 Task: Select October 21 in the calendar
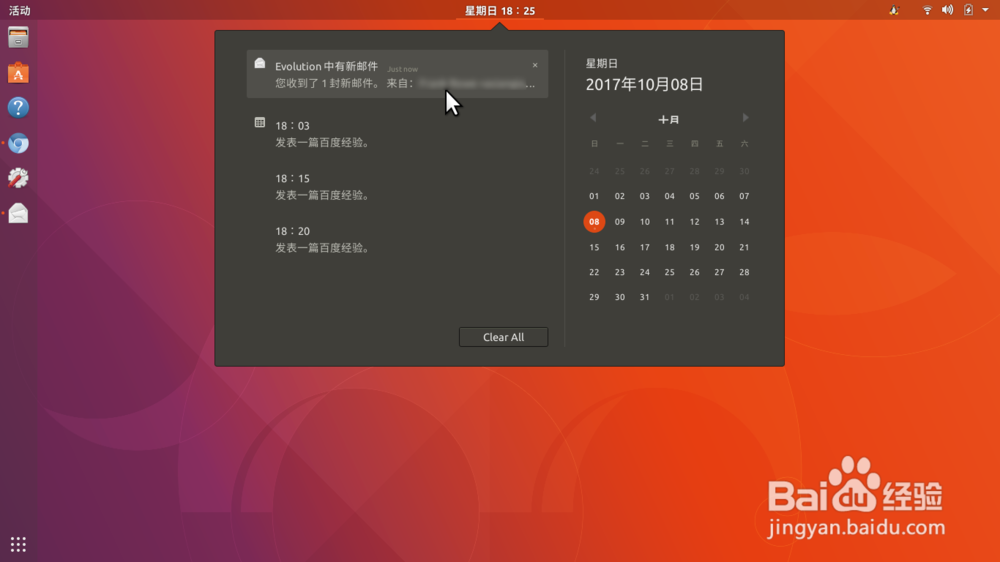click(744, 247)
